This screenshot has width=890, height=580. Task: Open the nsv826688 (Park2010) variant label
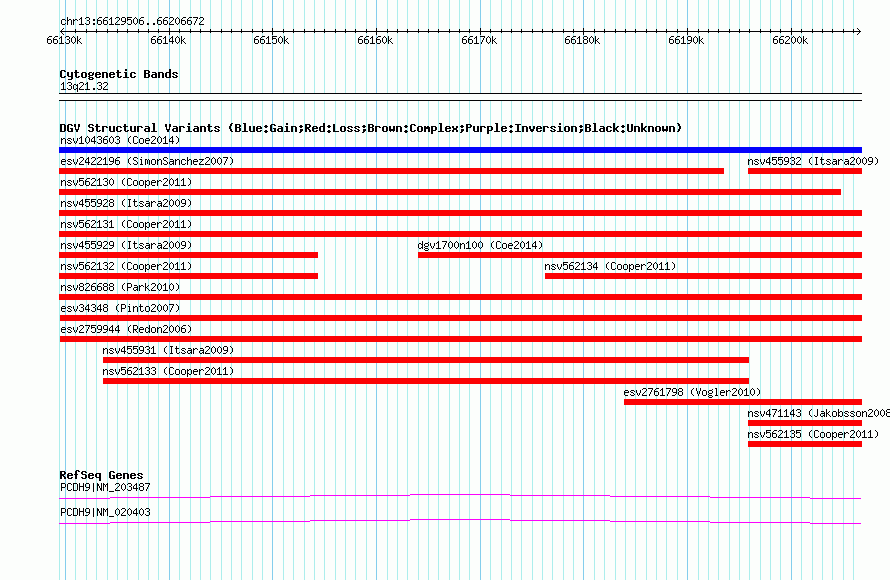tap(120, 287)
